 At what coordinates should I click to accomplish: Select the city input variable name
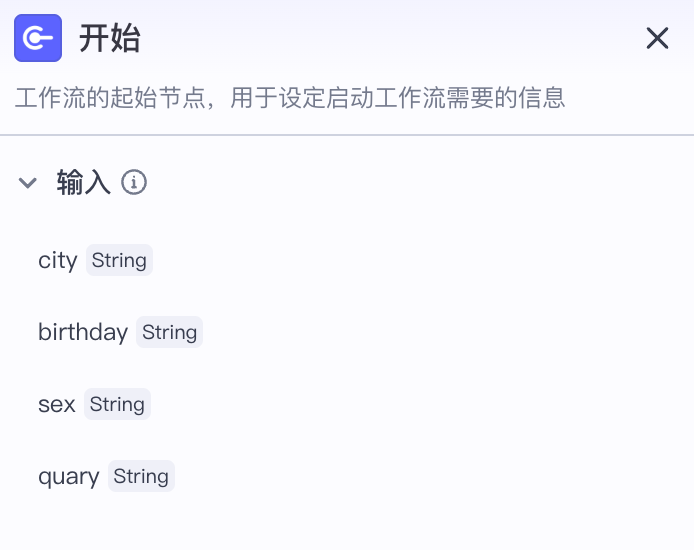tap(58, 260)
